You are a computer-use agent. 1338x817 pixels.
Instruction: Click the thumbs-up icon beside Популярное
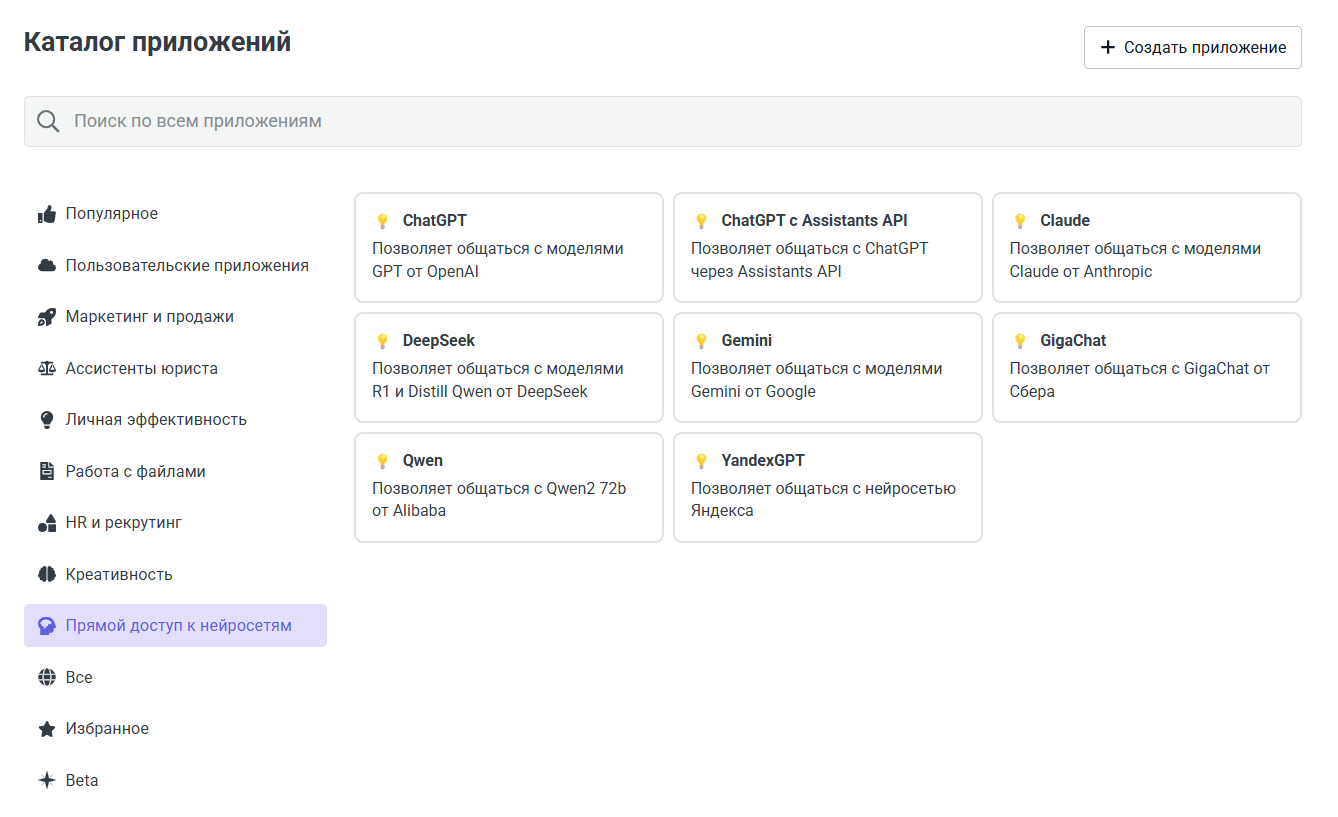[x=46, y=214]
